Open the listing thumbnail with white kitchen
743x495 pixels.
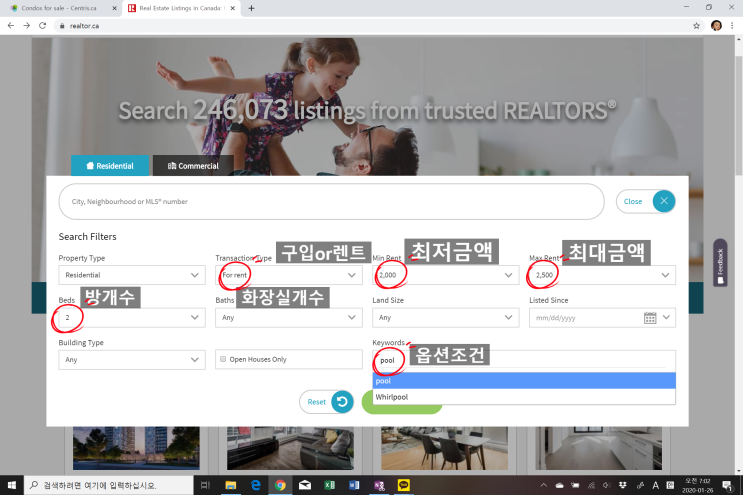click(598, 448)
